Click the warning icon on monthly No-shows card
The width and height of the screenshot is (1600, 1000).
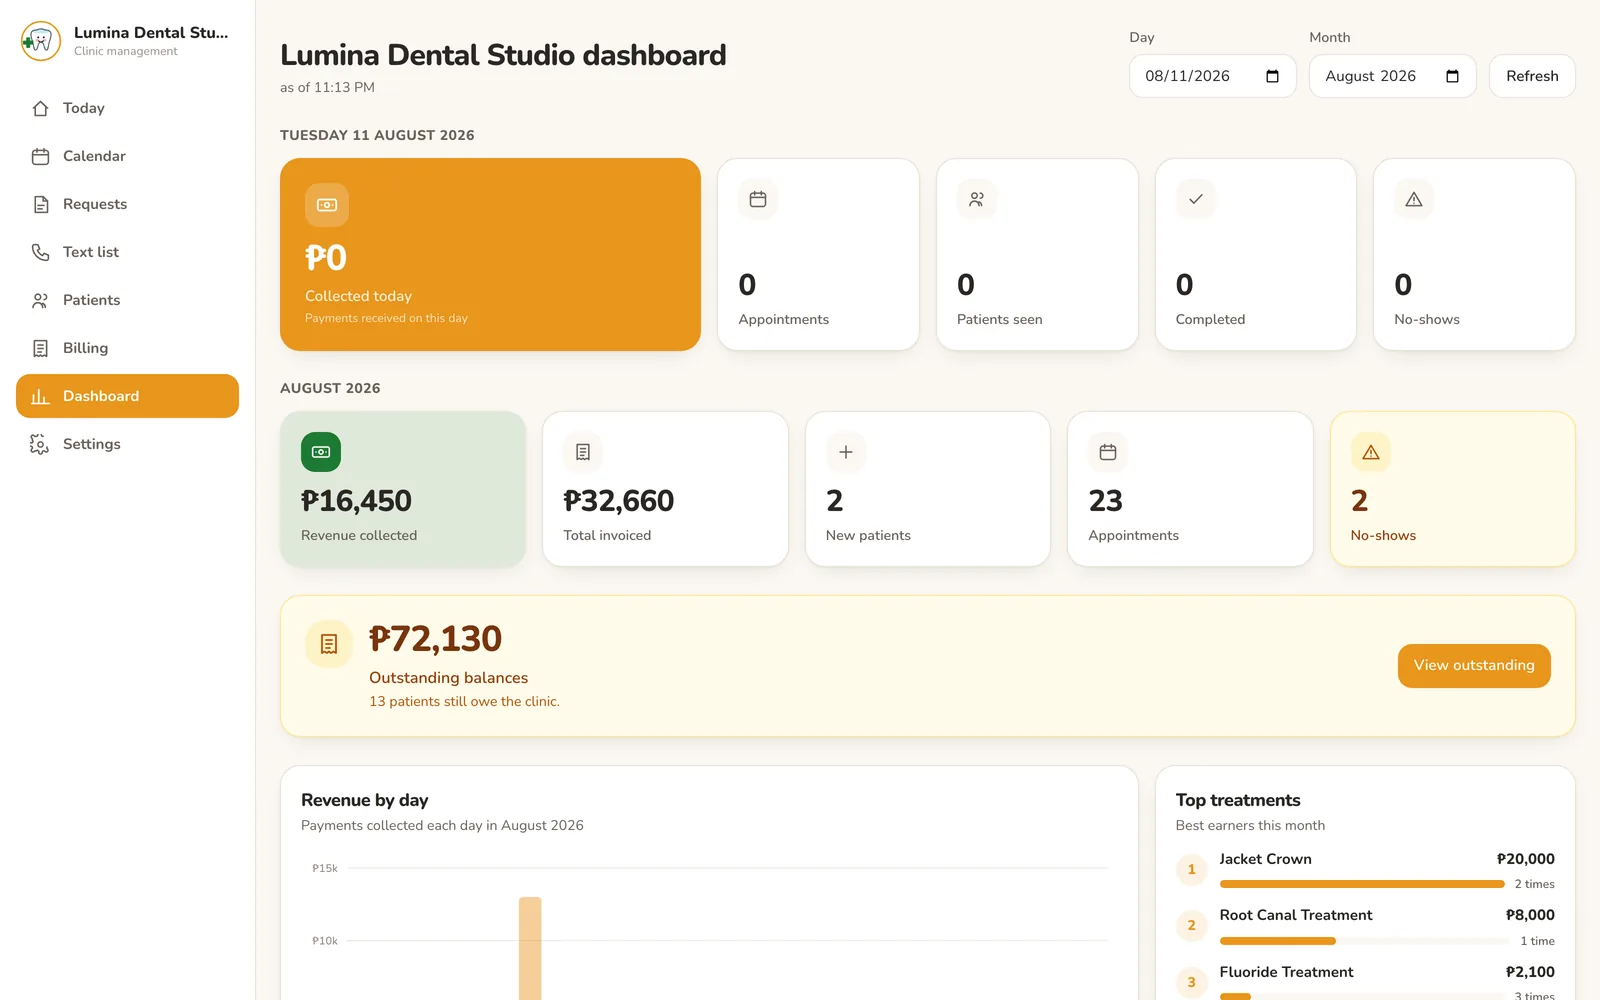(1371, 452)
